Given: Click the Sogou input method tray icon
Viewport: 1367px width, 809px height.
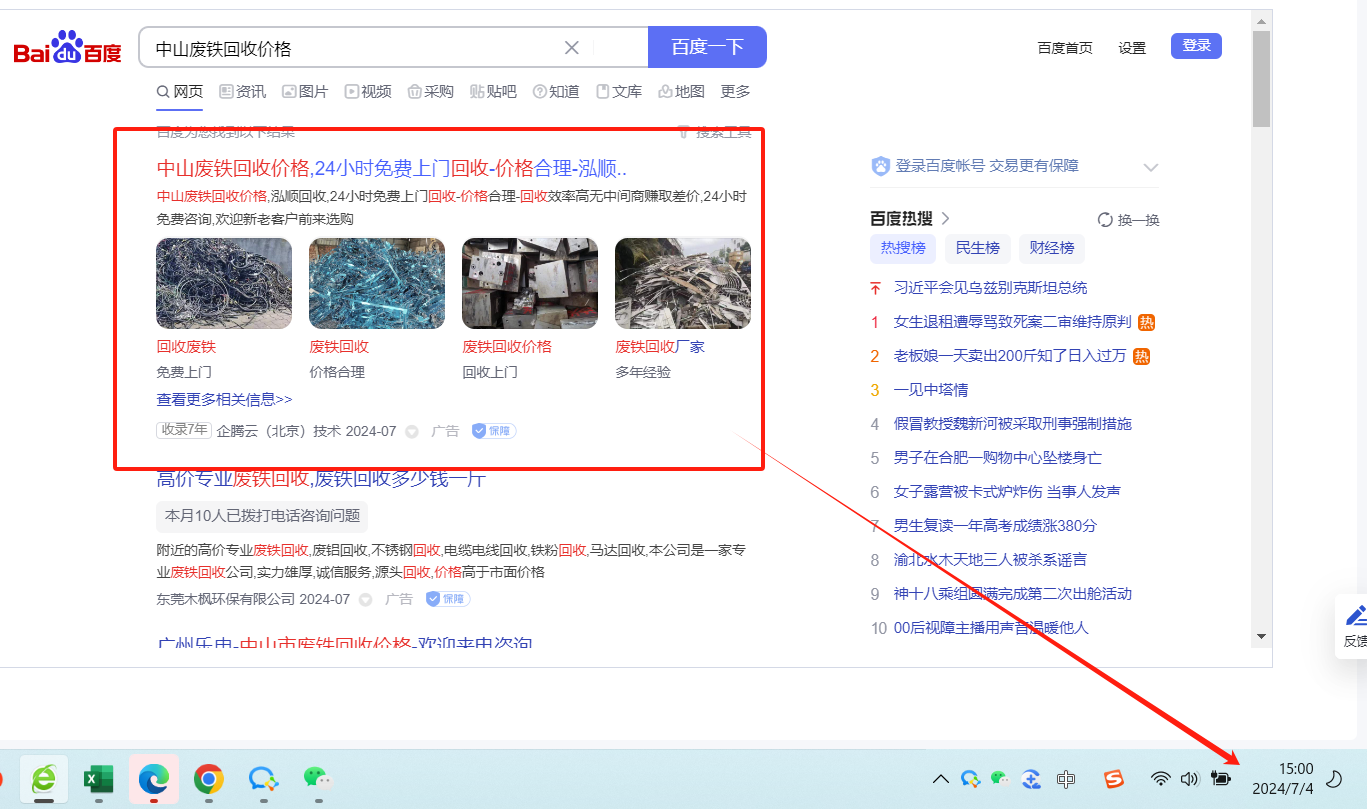Looking at the screenshot, I should tap(1113, 779).
